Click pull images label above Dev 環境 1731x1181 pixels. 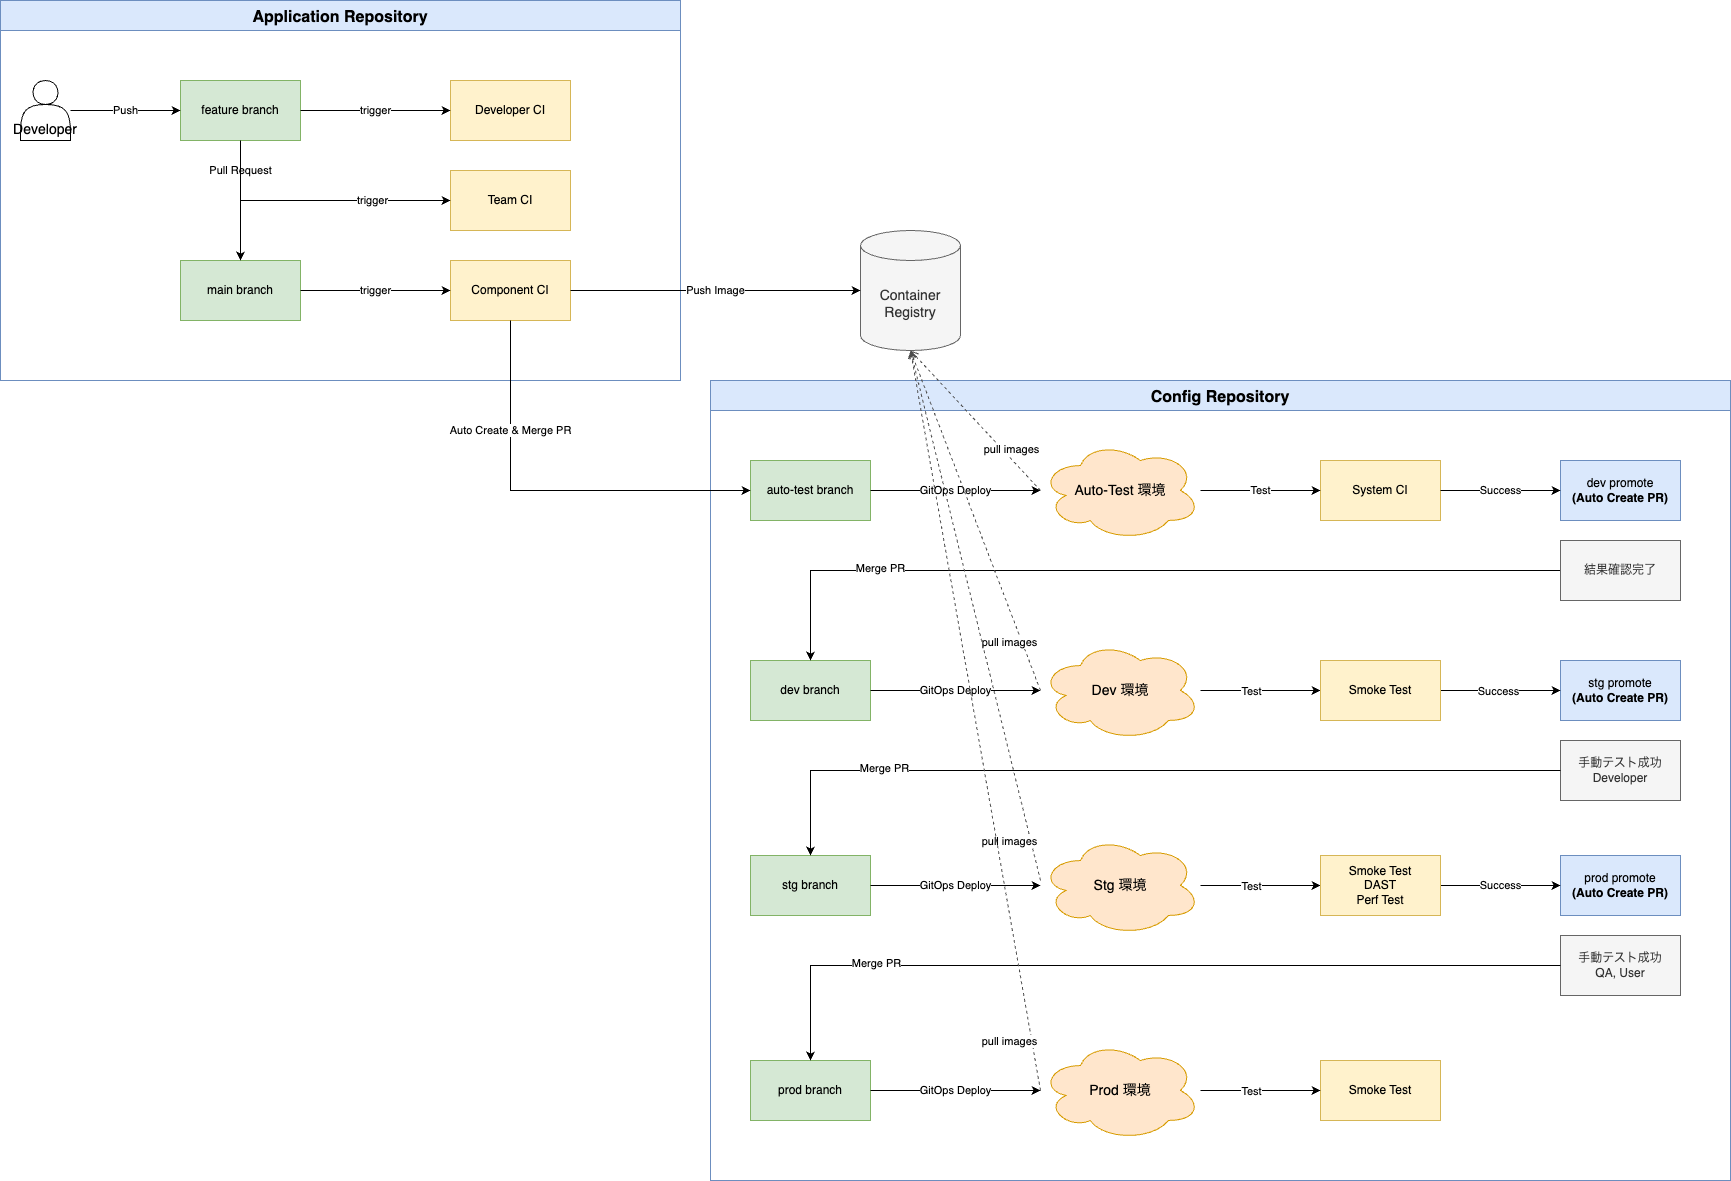[1009, 642]
